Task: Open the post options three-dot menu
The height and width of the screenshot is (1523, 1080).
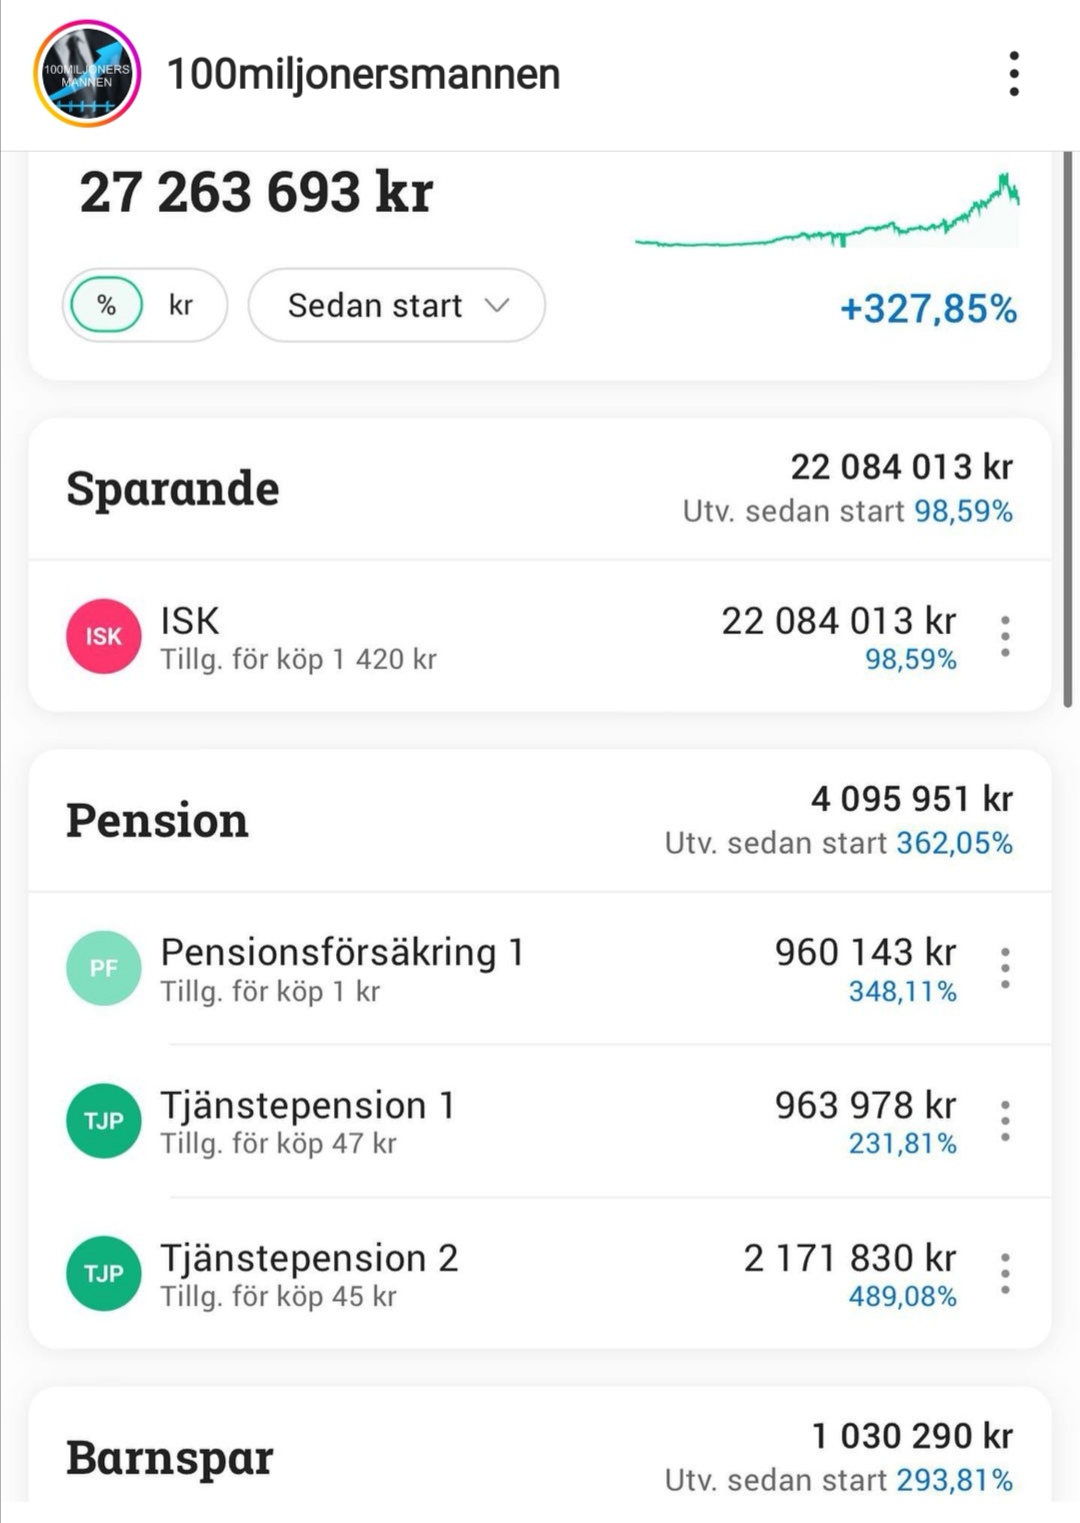Action: pos(1014,74)
